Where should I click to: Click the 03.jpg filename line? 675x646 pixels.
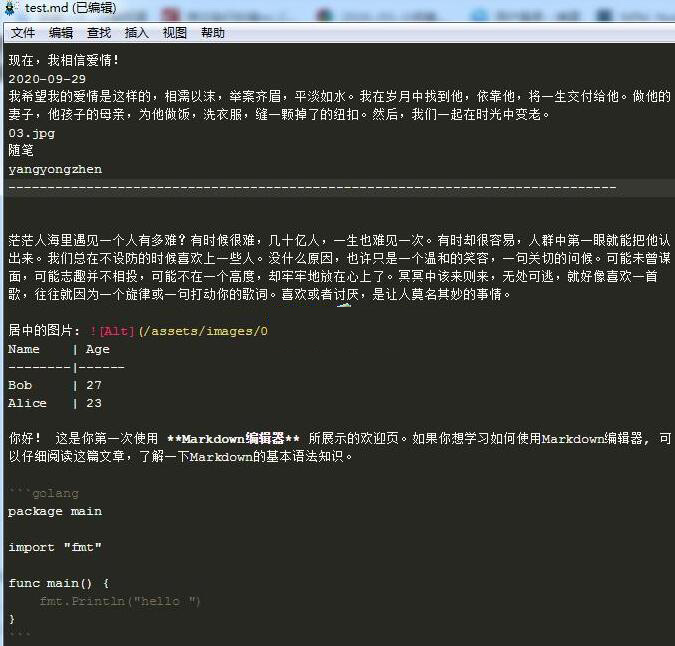point(31,133)
